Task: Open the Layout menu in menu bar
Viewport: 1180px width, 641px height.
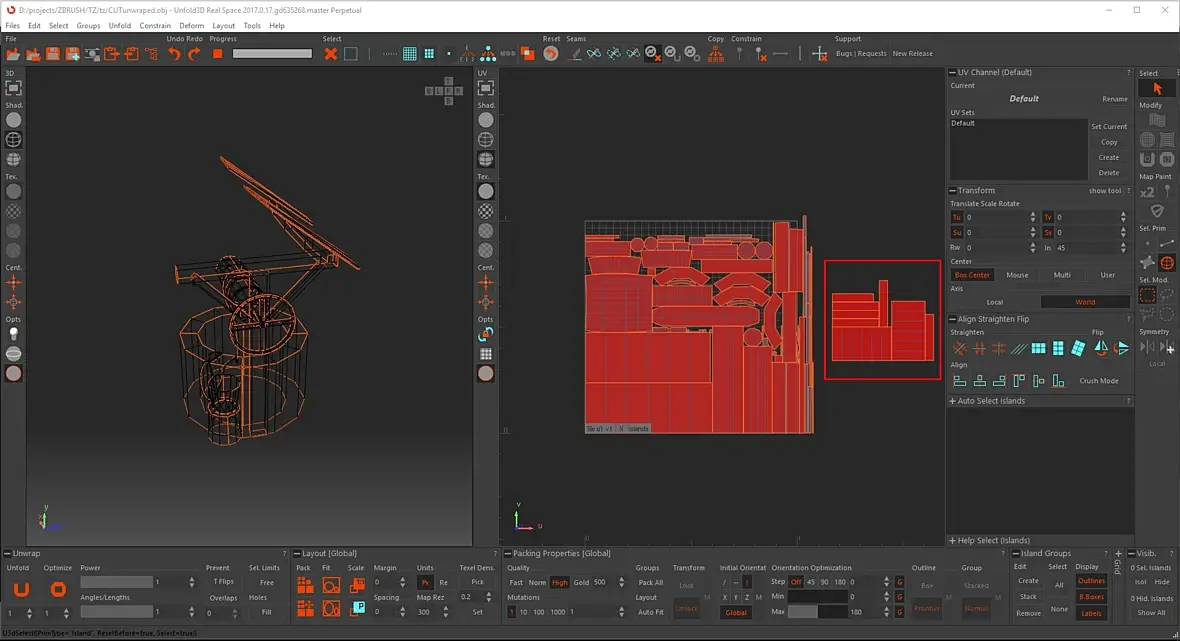Action: (223, 25)
